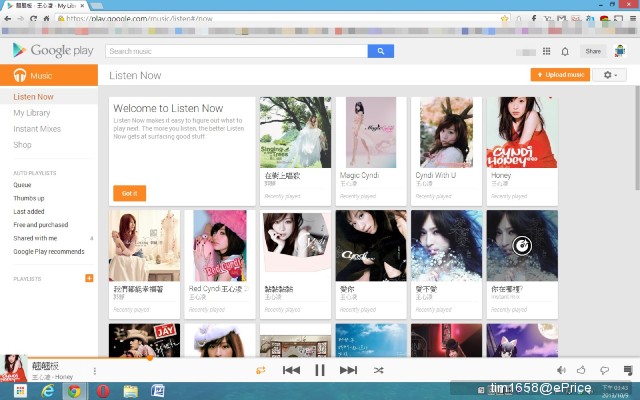The width and height of the screenshot is (640, 400).
Task: Open Free and purchased playlist
Action: click(41, 224)
